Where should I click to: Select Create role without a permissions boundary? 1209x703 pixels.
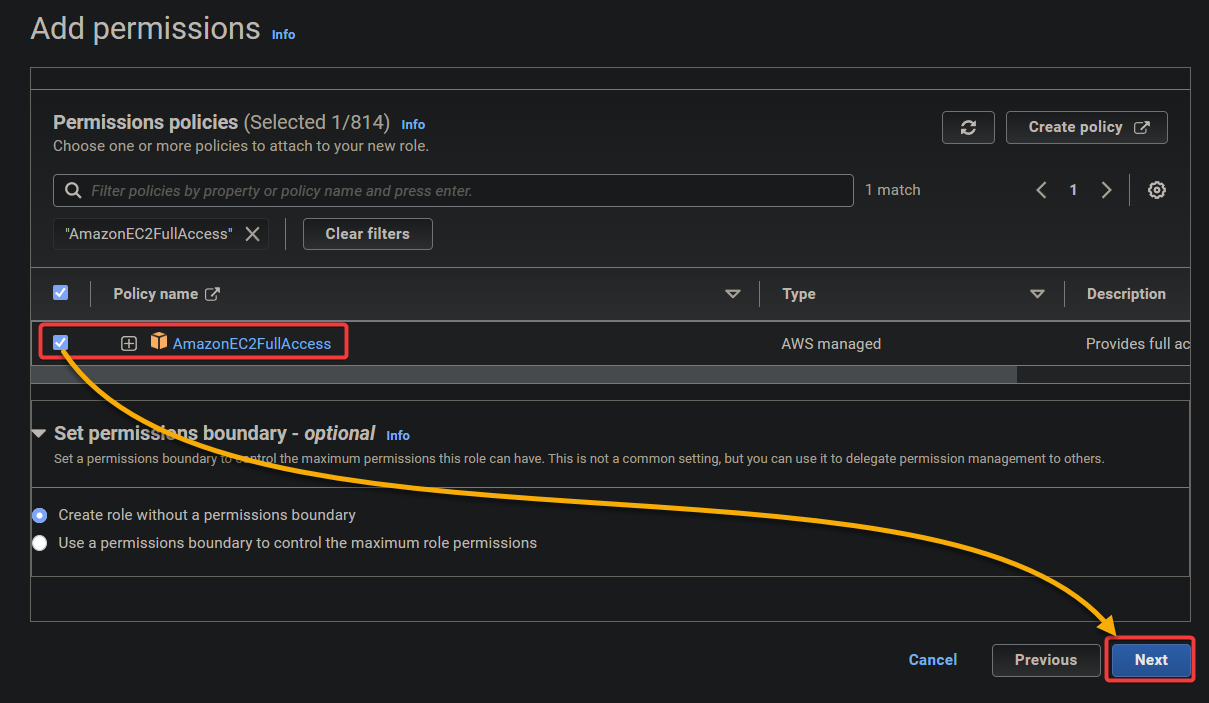click(x=40, y=515)
